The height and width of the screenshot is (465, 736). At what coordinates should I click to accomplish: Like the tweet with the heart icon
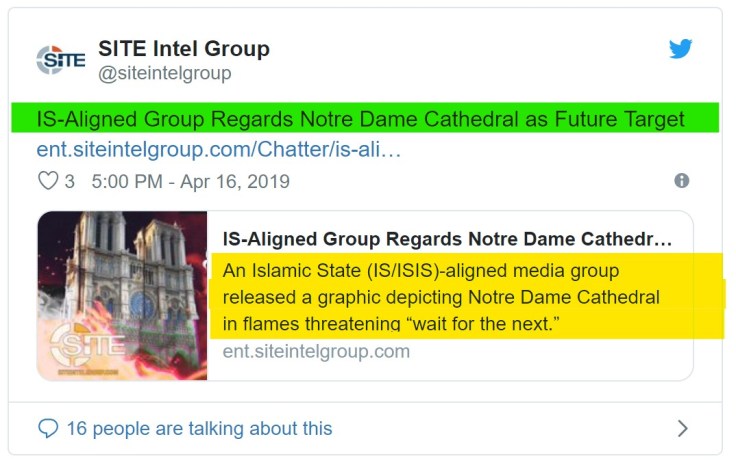point(48,181)
